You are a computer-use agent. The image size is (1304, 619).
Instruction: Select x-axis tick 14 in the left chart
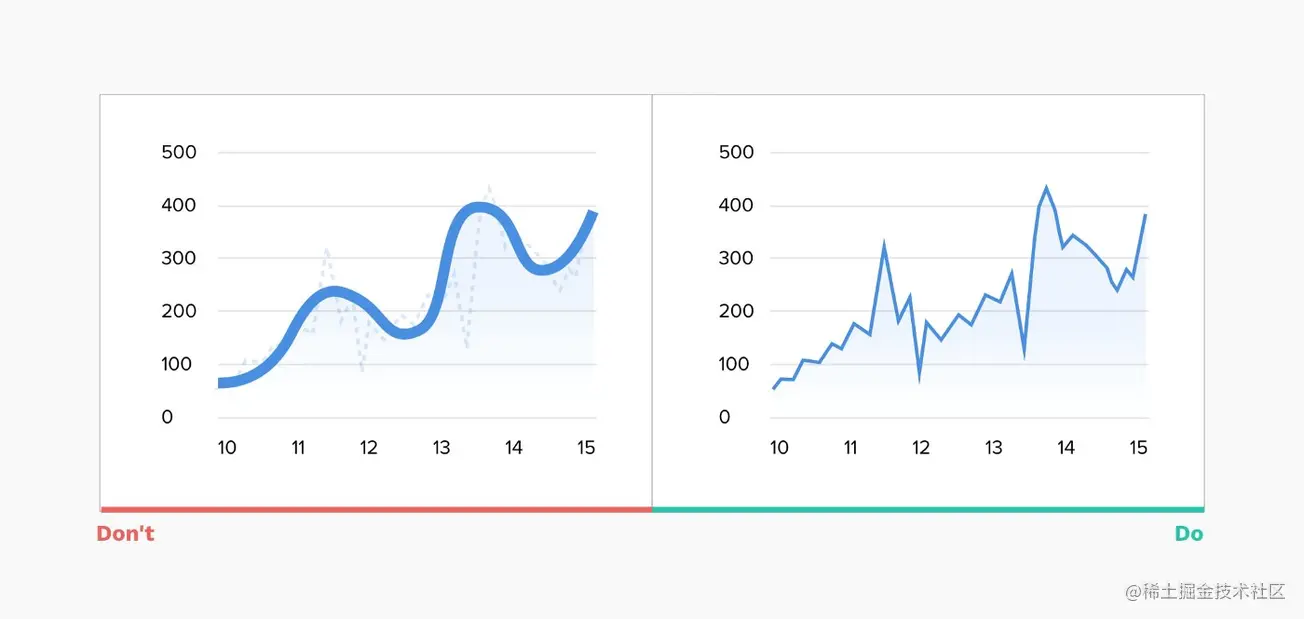point(513,447)
